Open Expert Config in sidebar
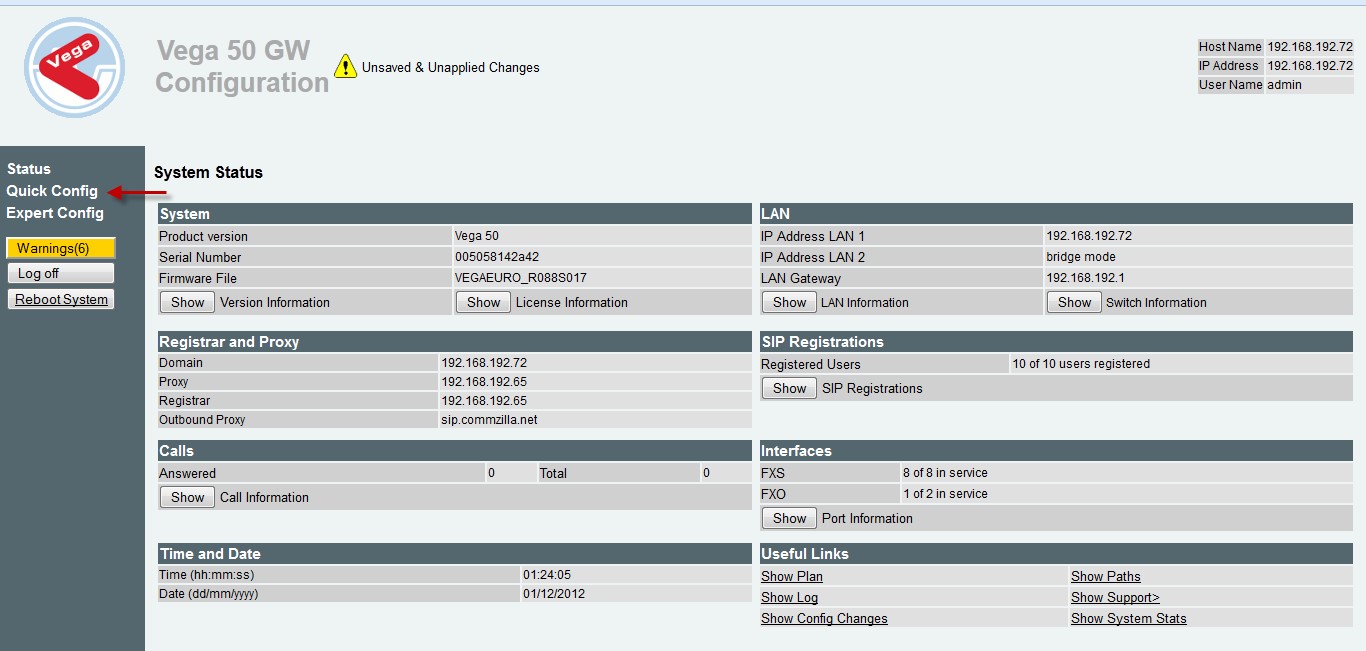 pos(55,213)
